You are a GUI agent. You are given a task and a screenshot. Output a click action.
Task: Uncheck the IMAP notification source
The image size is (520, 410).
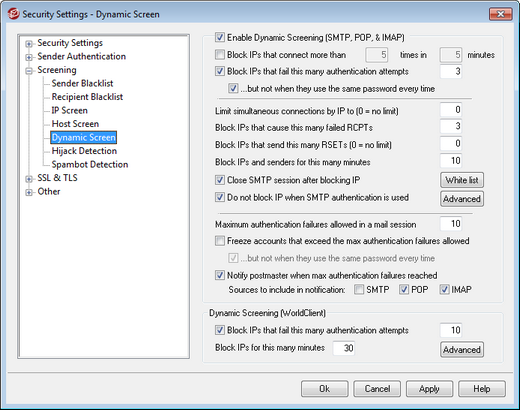(x=444, y=289)
